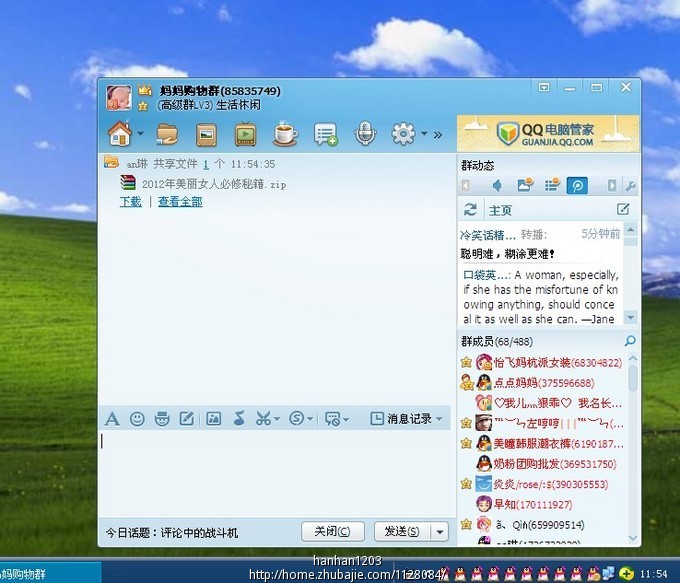
Task: Select member 美瞳韩服潮衣裤
Action: tap(541, 443)
